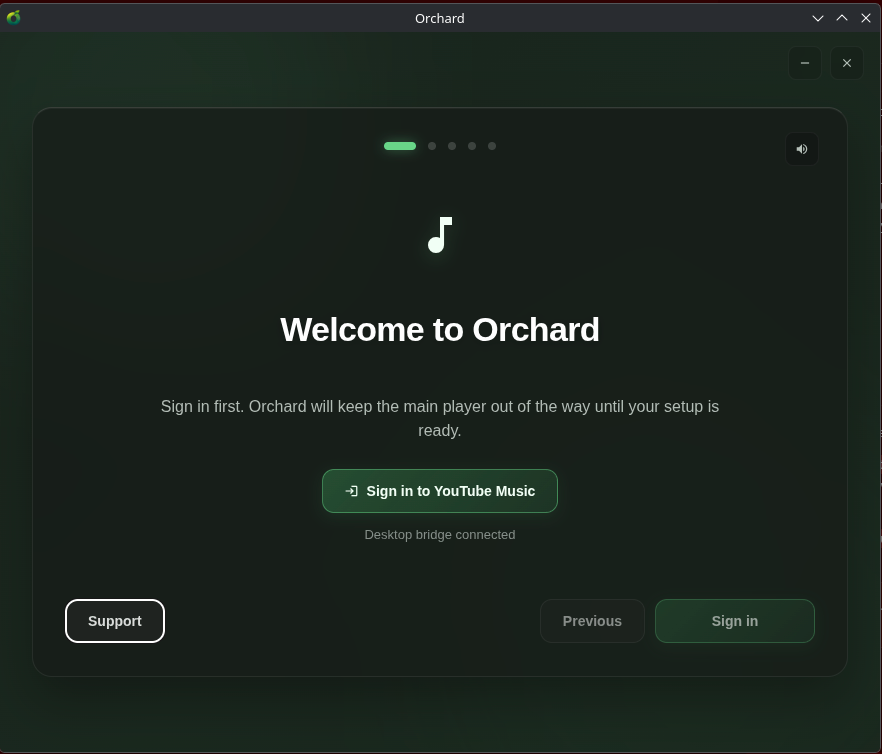The height and width of the screenshot is (754, 882).
Task: Click the 'Desktop bridge connected' status text
Action: 440,535
